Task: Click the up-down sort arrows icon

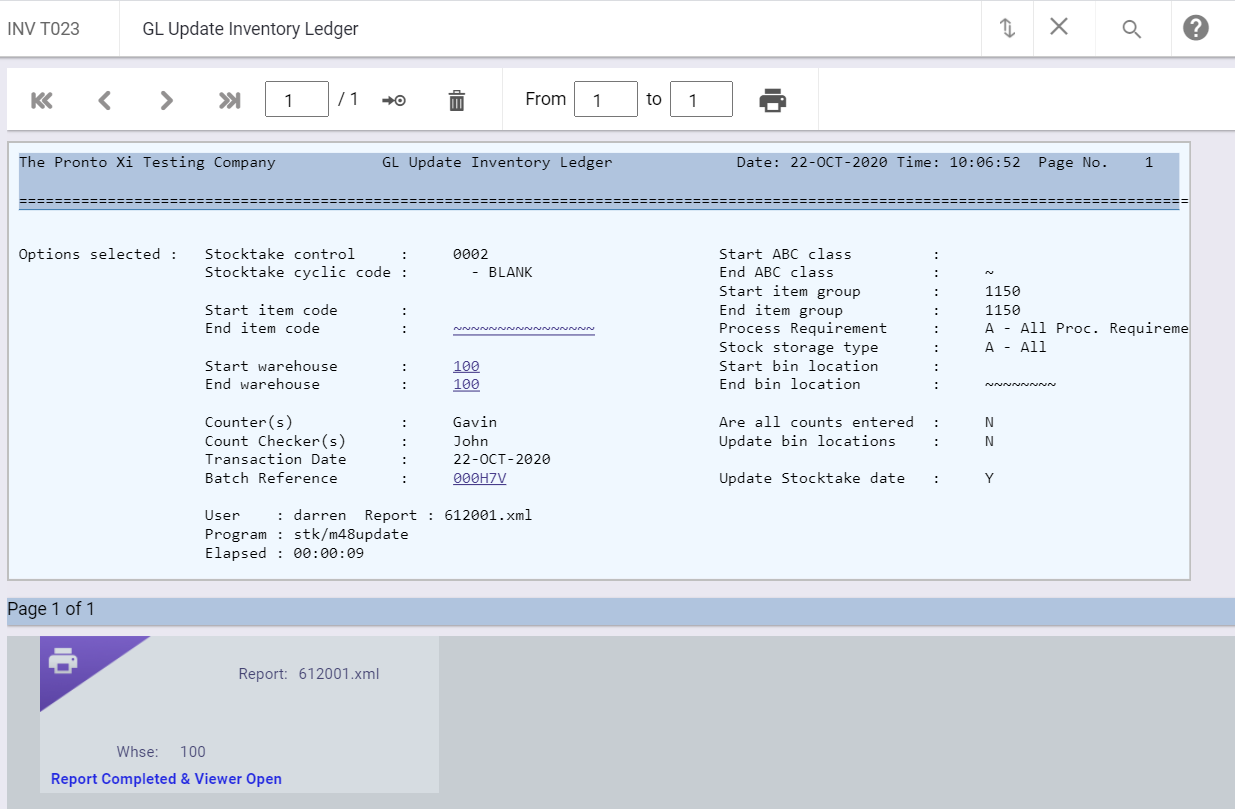Action: pos(1008,28)
